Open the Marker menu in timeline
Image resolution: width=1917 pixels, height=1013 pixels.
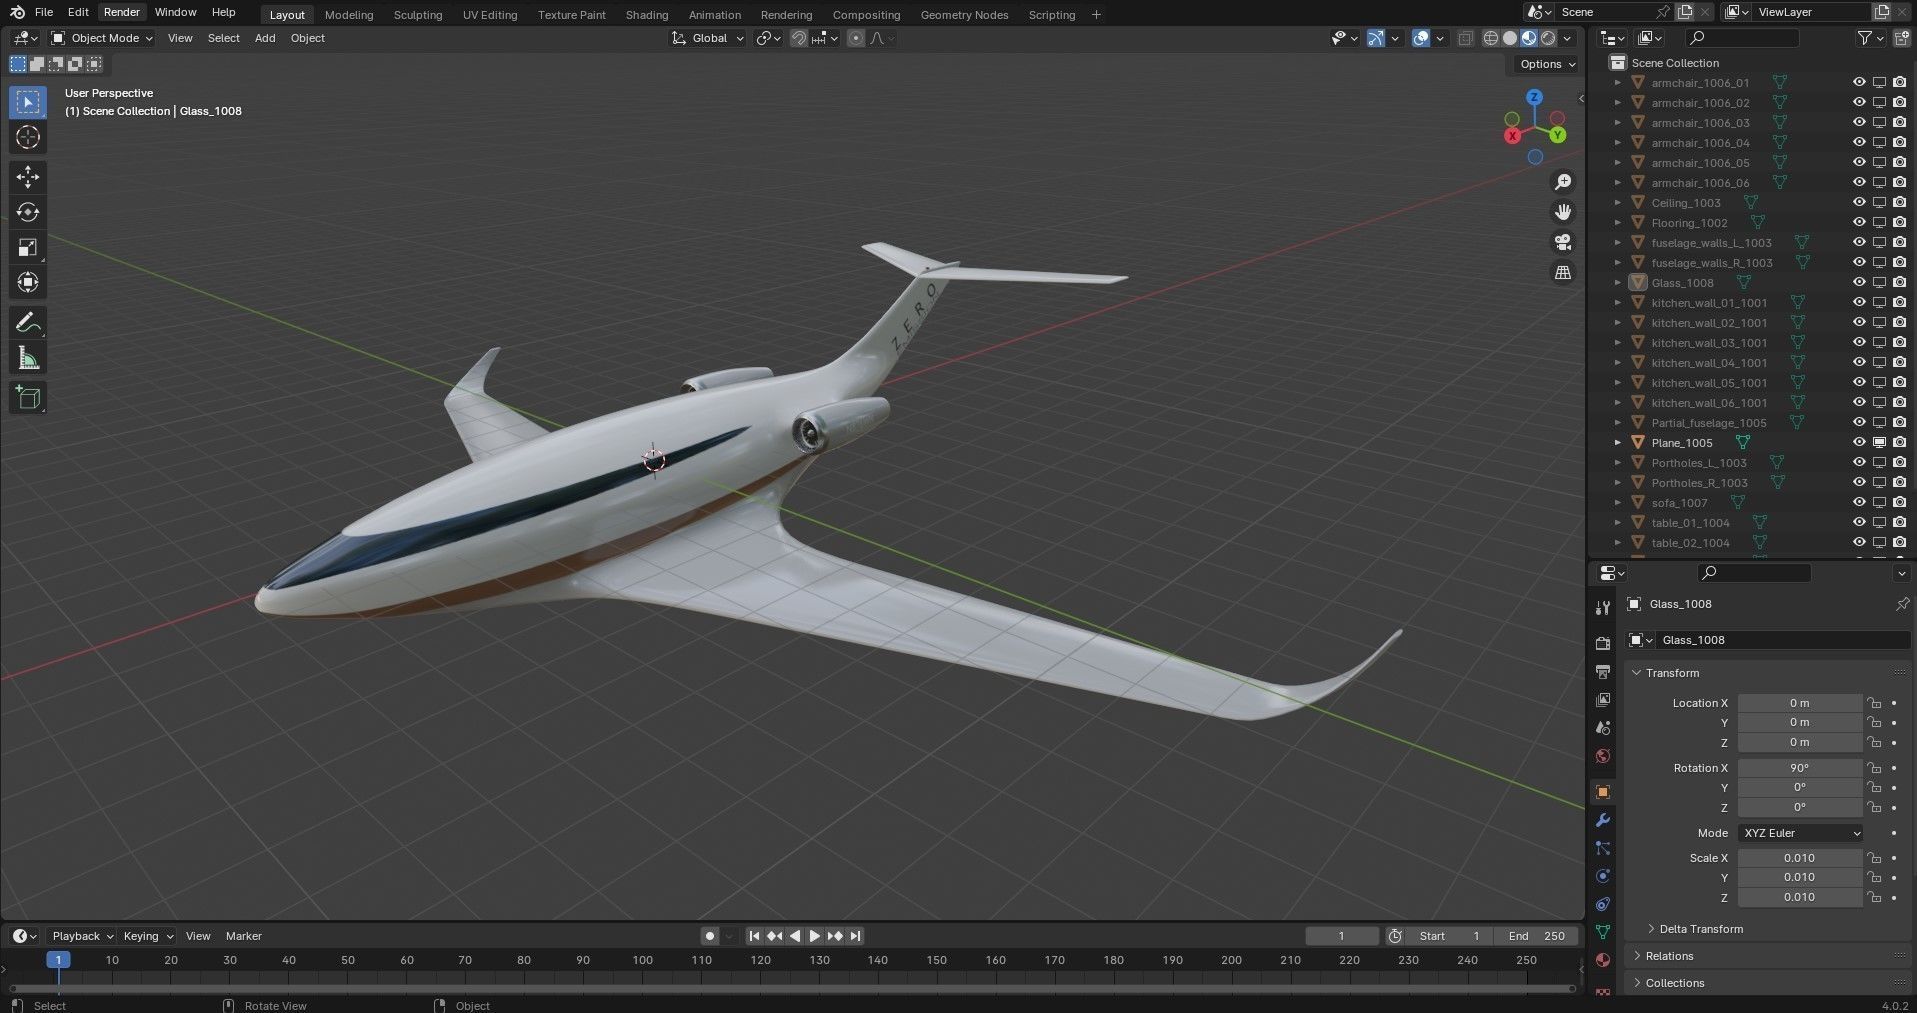coord(244,936)
